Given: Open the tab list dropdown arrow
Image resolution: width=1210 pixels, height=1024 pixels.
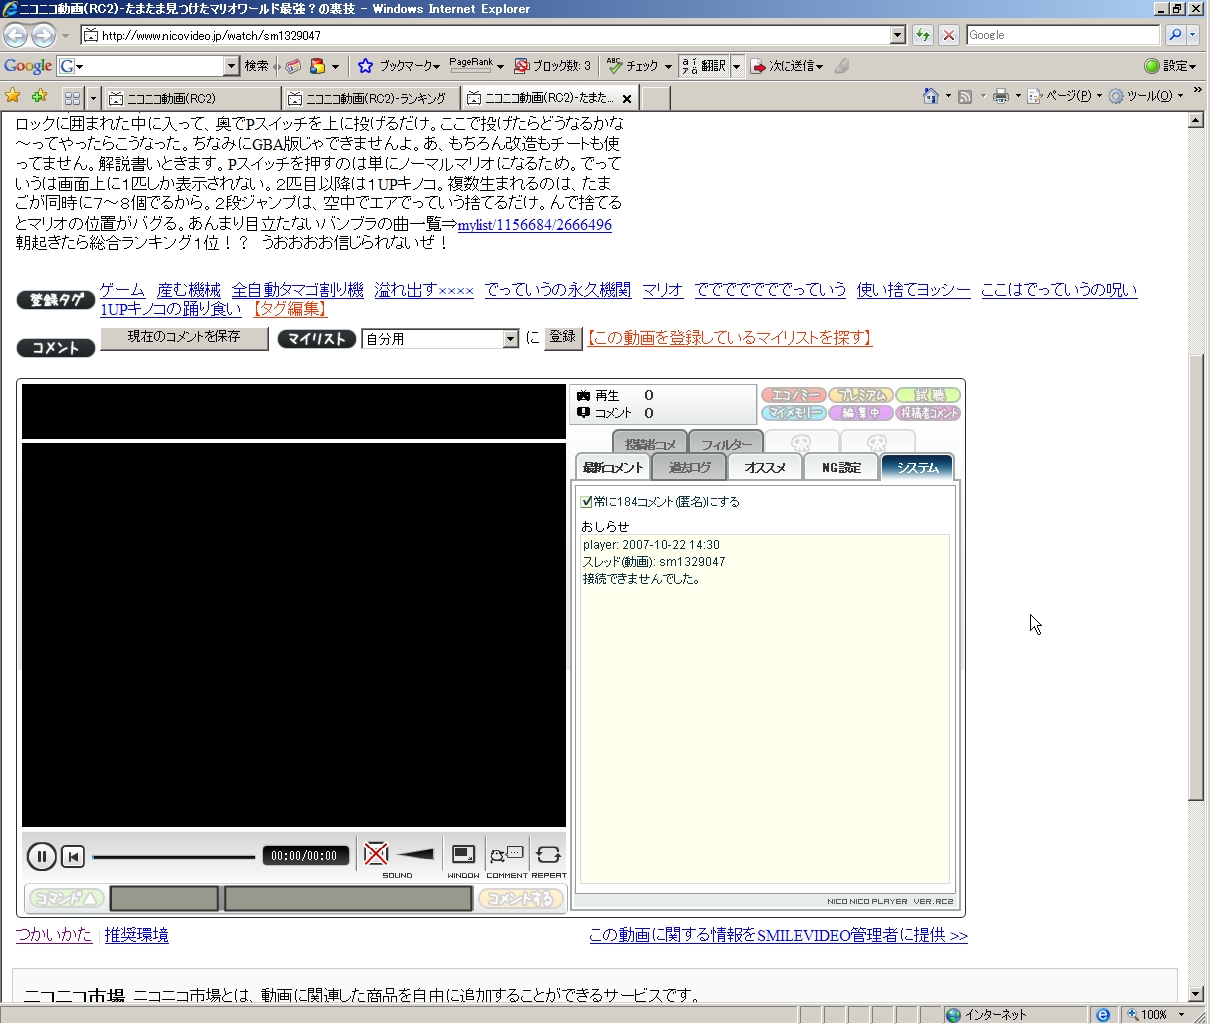Looking at the screenshot, I should 93,98.
